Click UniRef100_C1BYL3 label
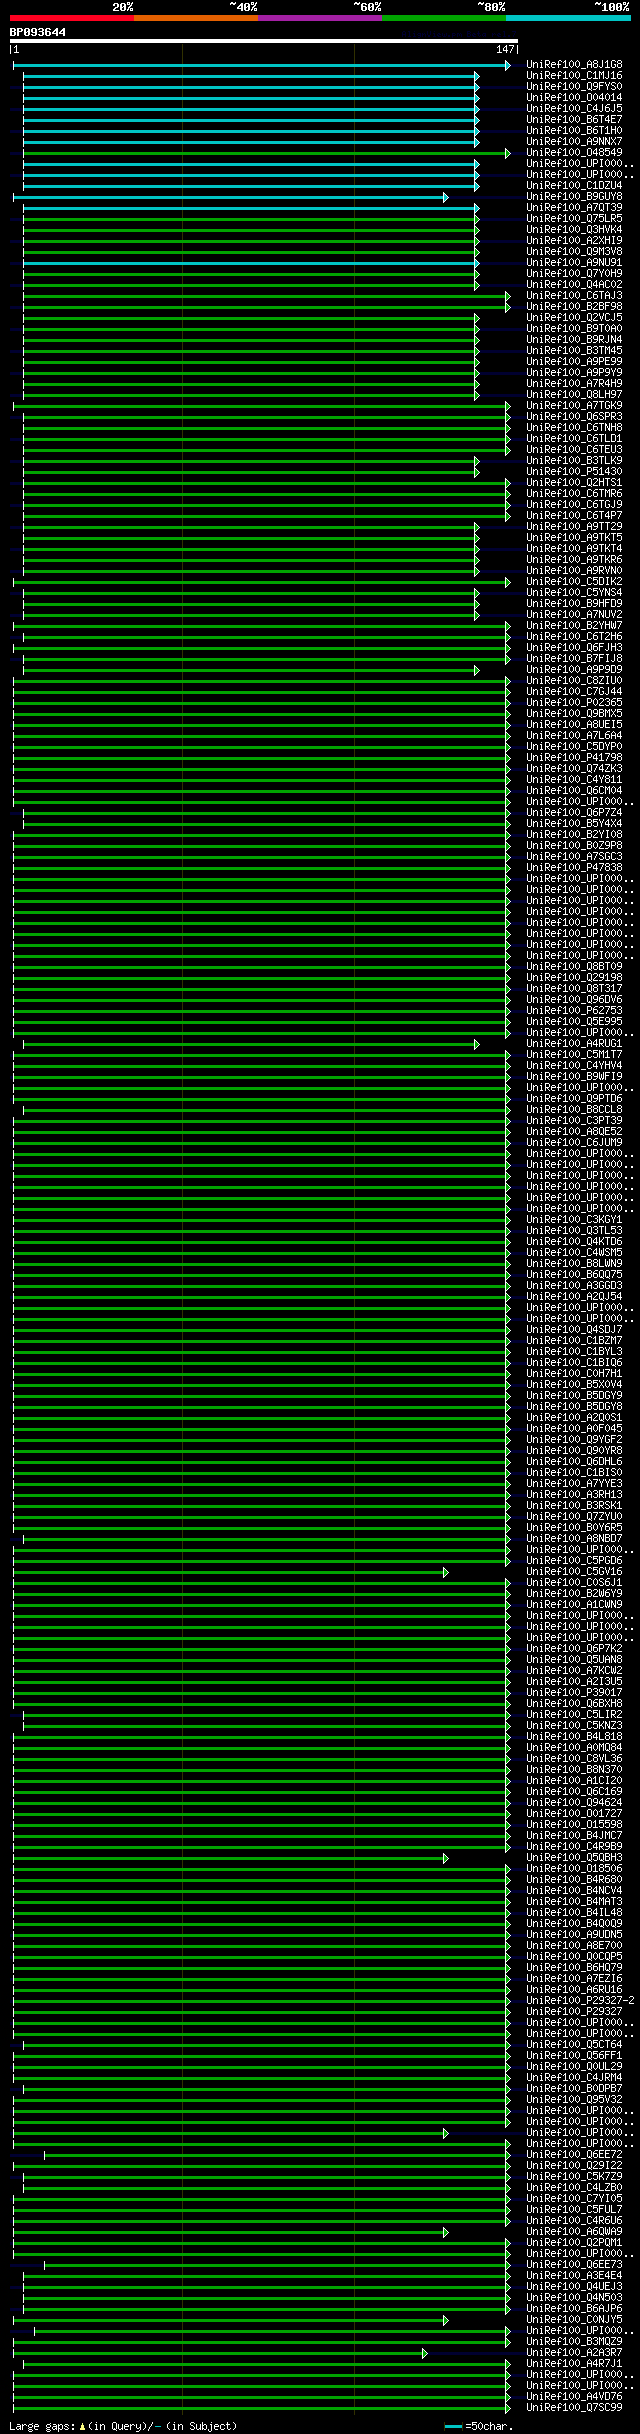The height and width of the screenshot is (2434, 640). (574, 1352)
